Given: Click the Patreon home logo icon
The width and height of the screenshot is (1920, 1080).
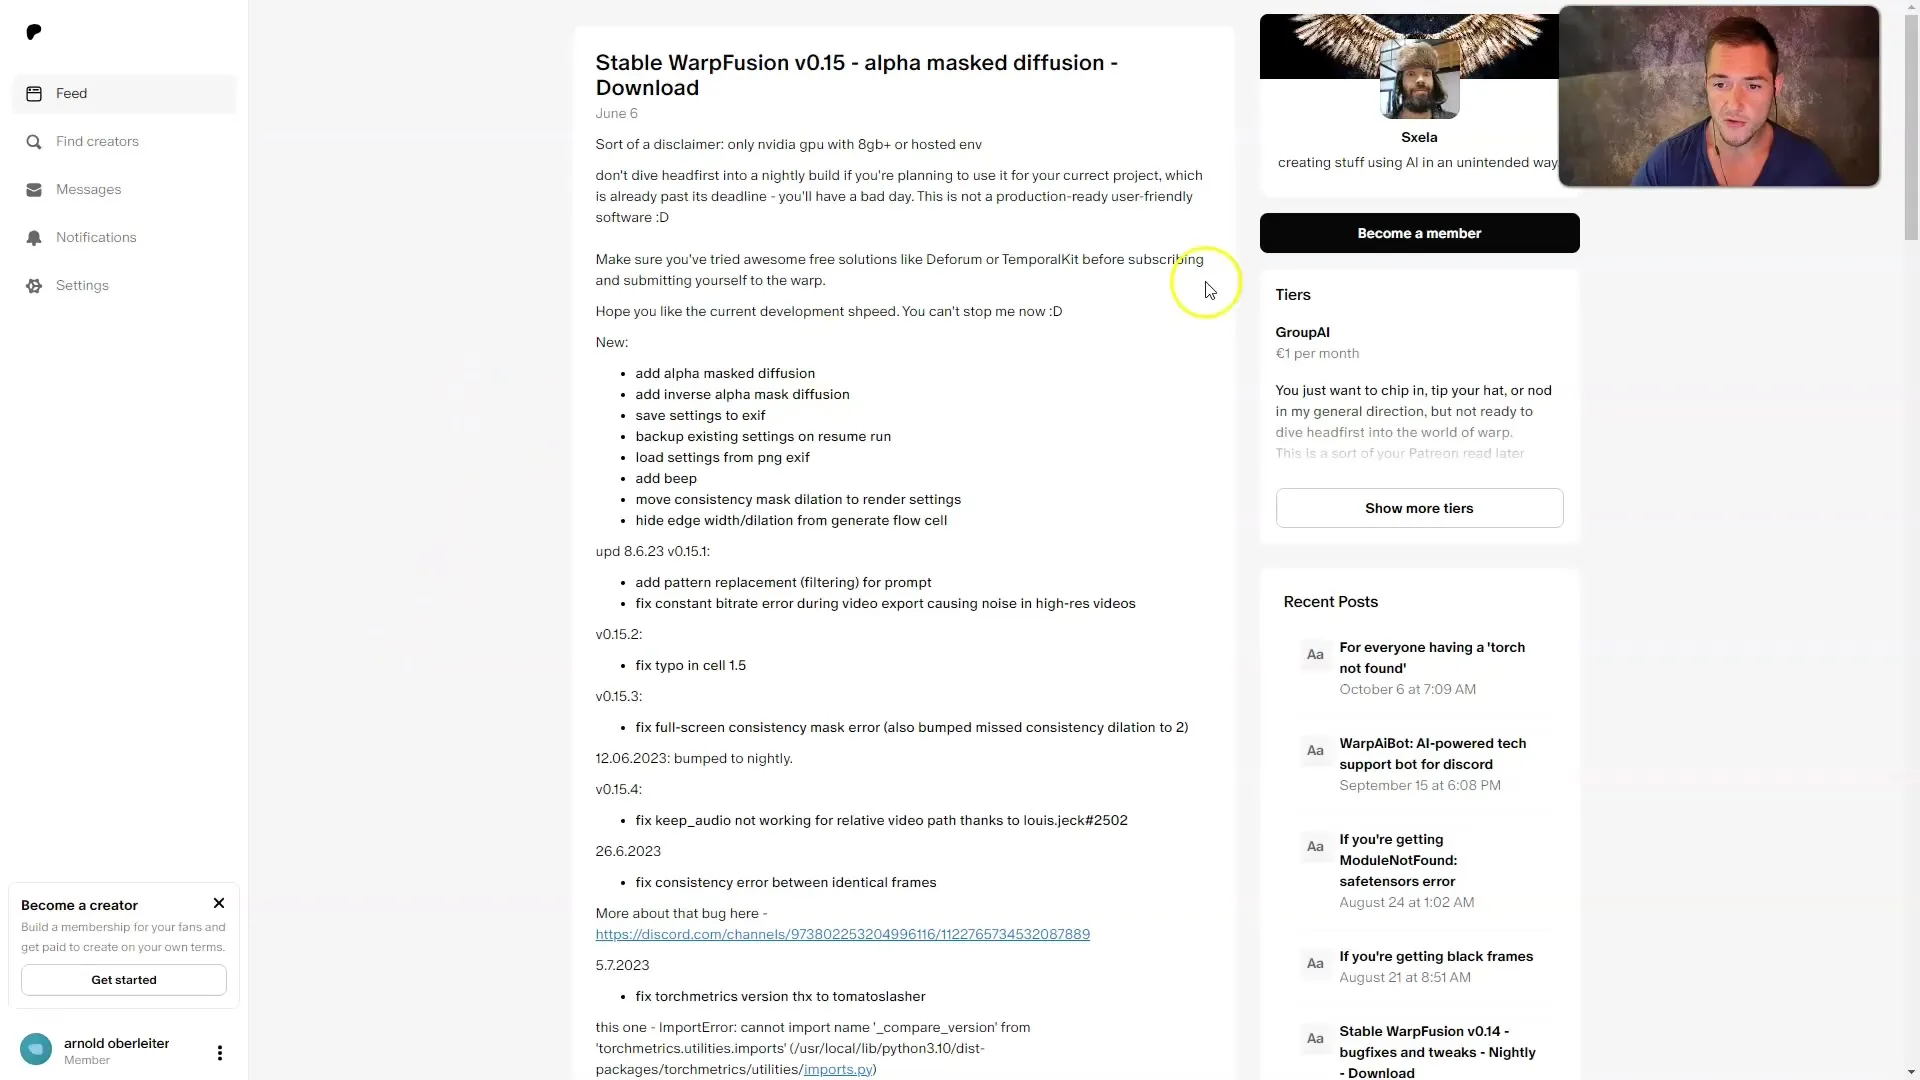Looking at the screenshot, I should pos(33,32).
